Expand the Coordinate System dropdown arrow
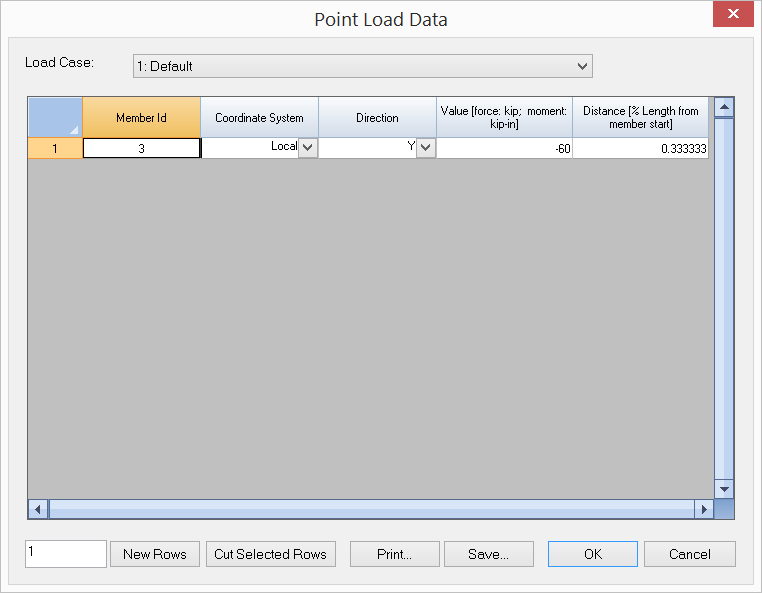The image size is (762, 593). 308,147
